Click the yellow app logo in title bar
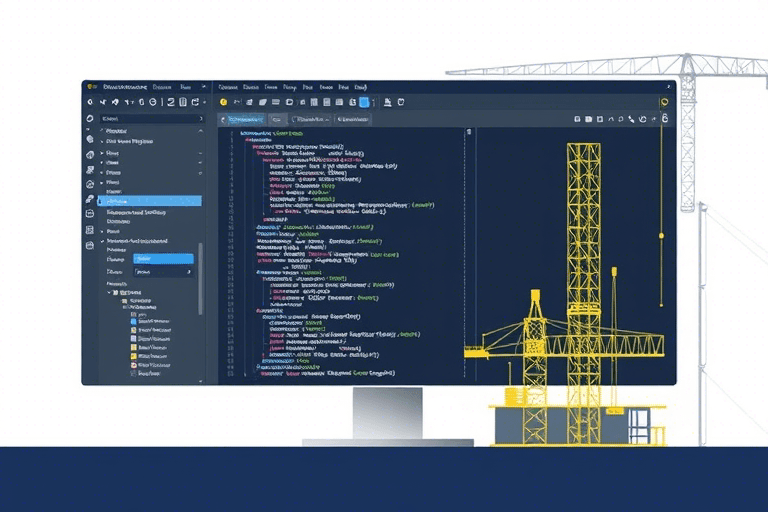768x512 pixels. point(91,87)
